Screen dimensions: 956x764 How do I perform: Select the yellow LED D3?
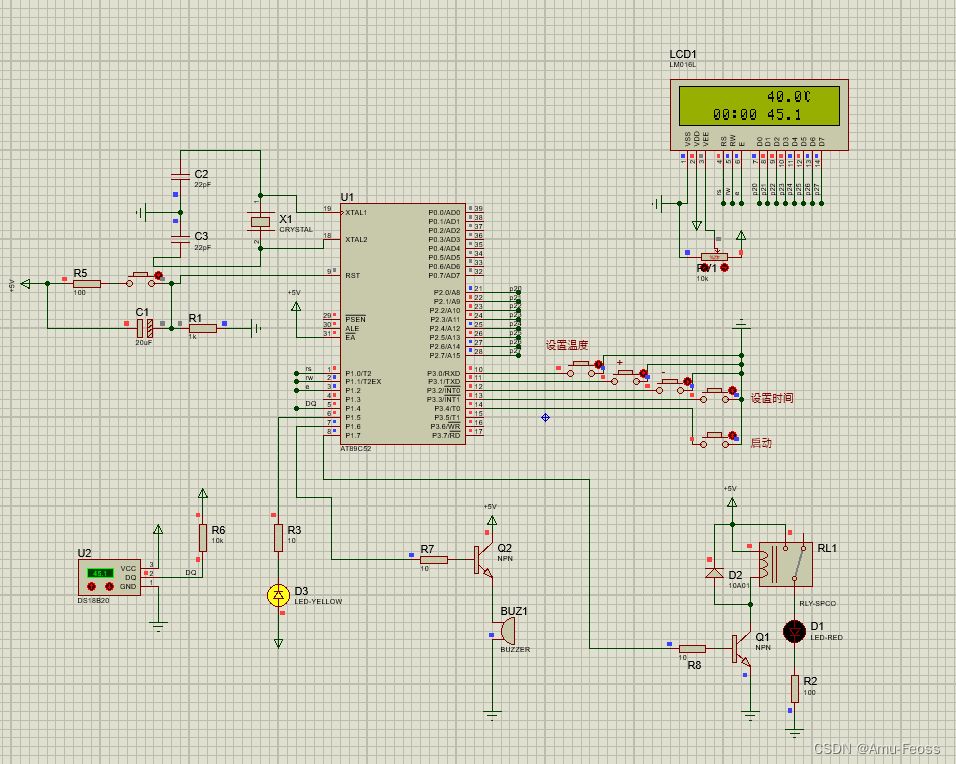[279, 595]
